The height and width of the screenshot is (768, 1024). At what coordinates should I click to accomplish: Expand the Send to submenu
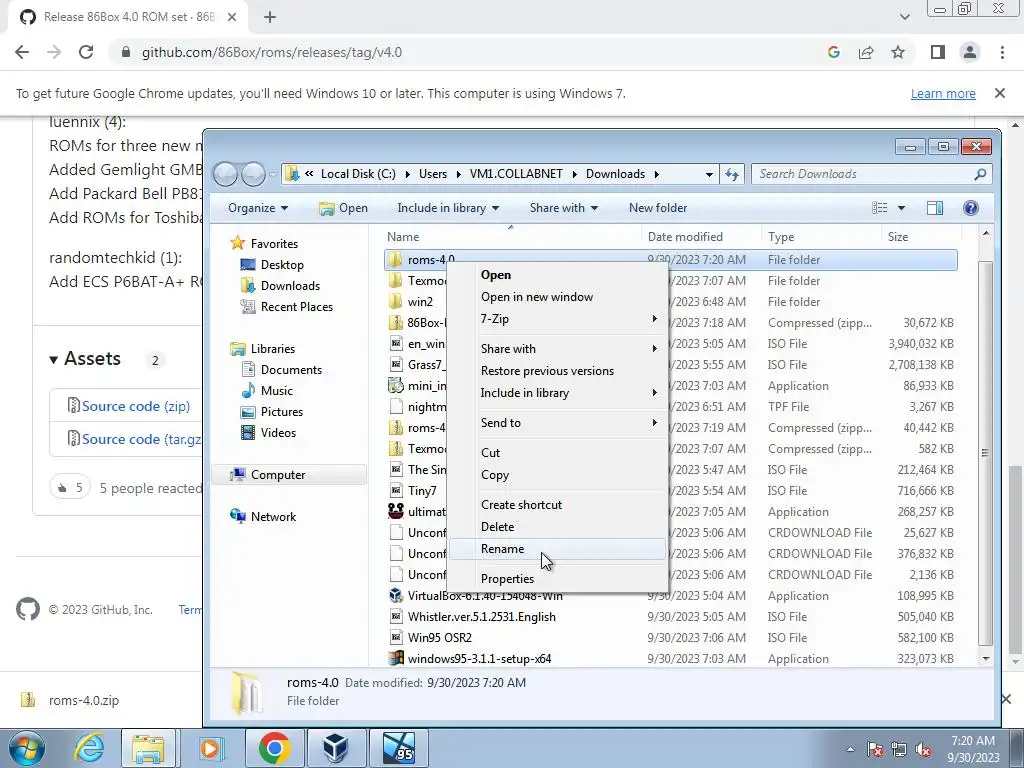557,423
